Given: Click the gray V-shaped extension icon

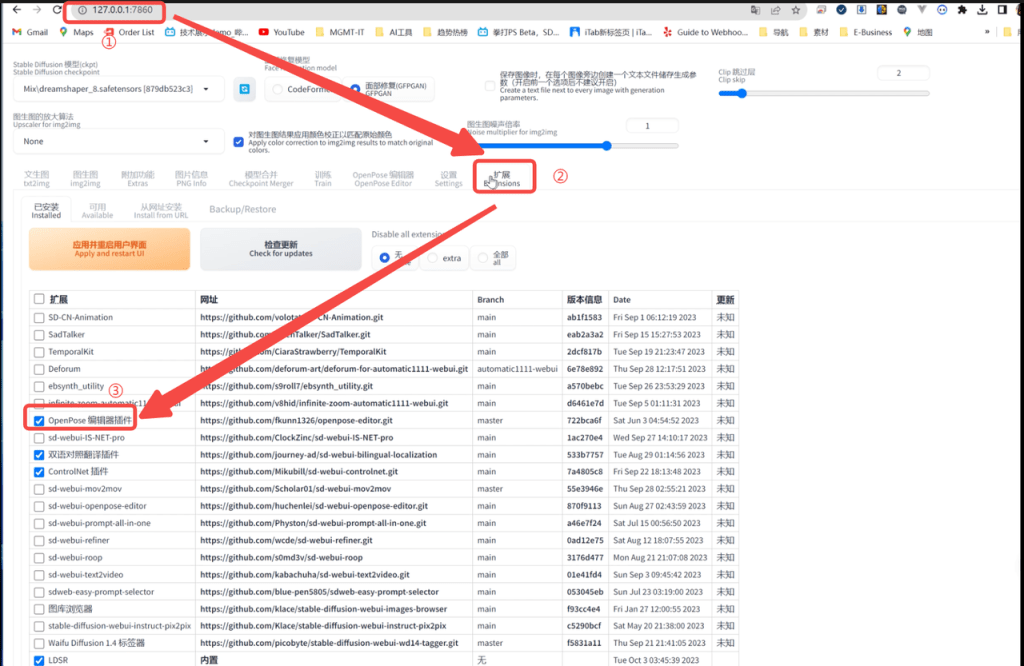Looking at the screenshot, I should tap(921, 10).
